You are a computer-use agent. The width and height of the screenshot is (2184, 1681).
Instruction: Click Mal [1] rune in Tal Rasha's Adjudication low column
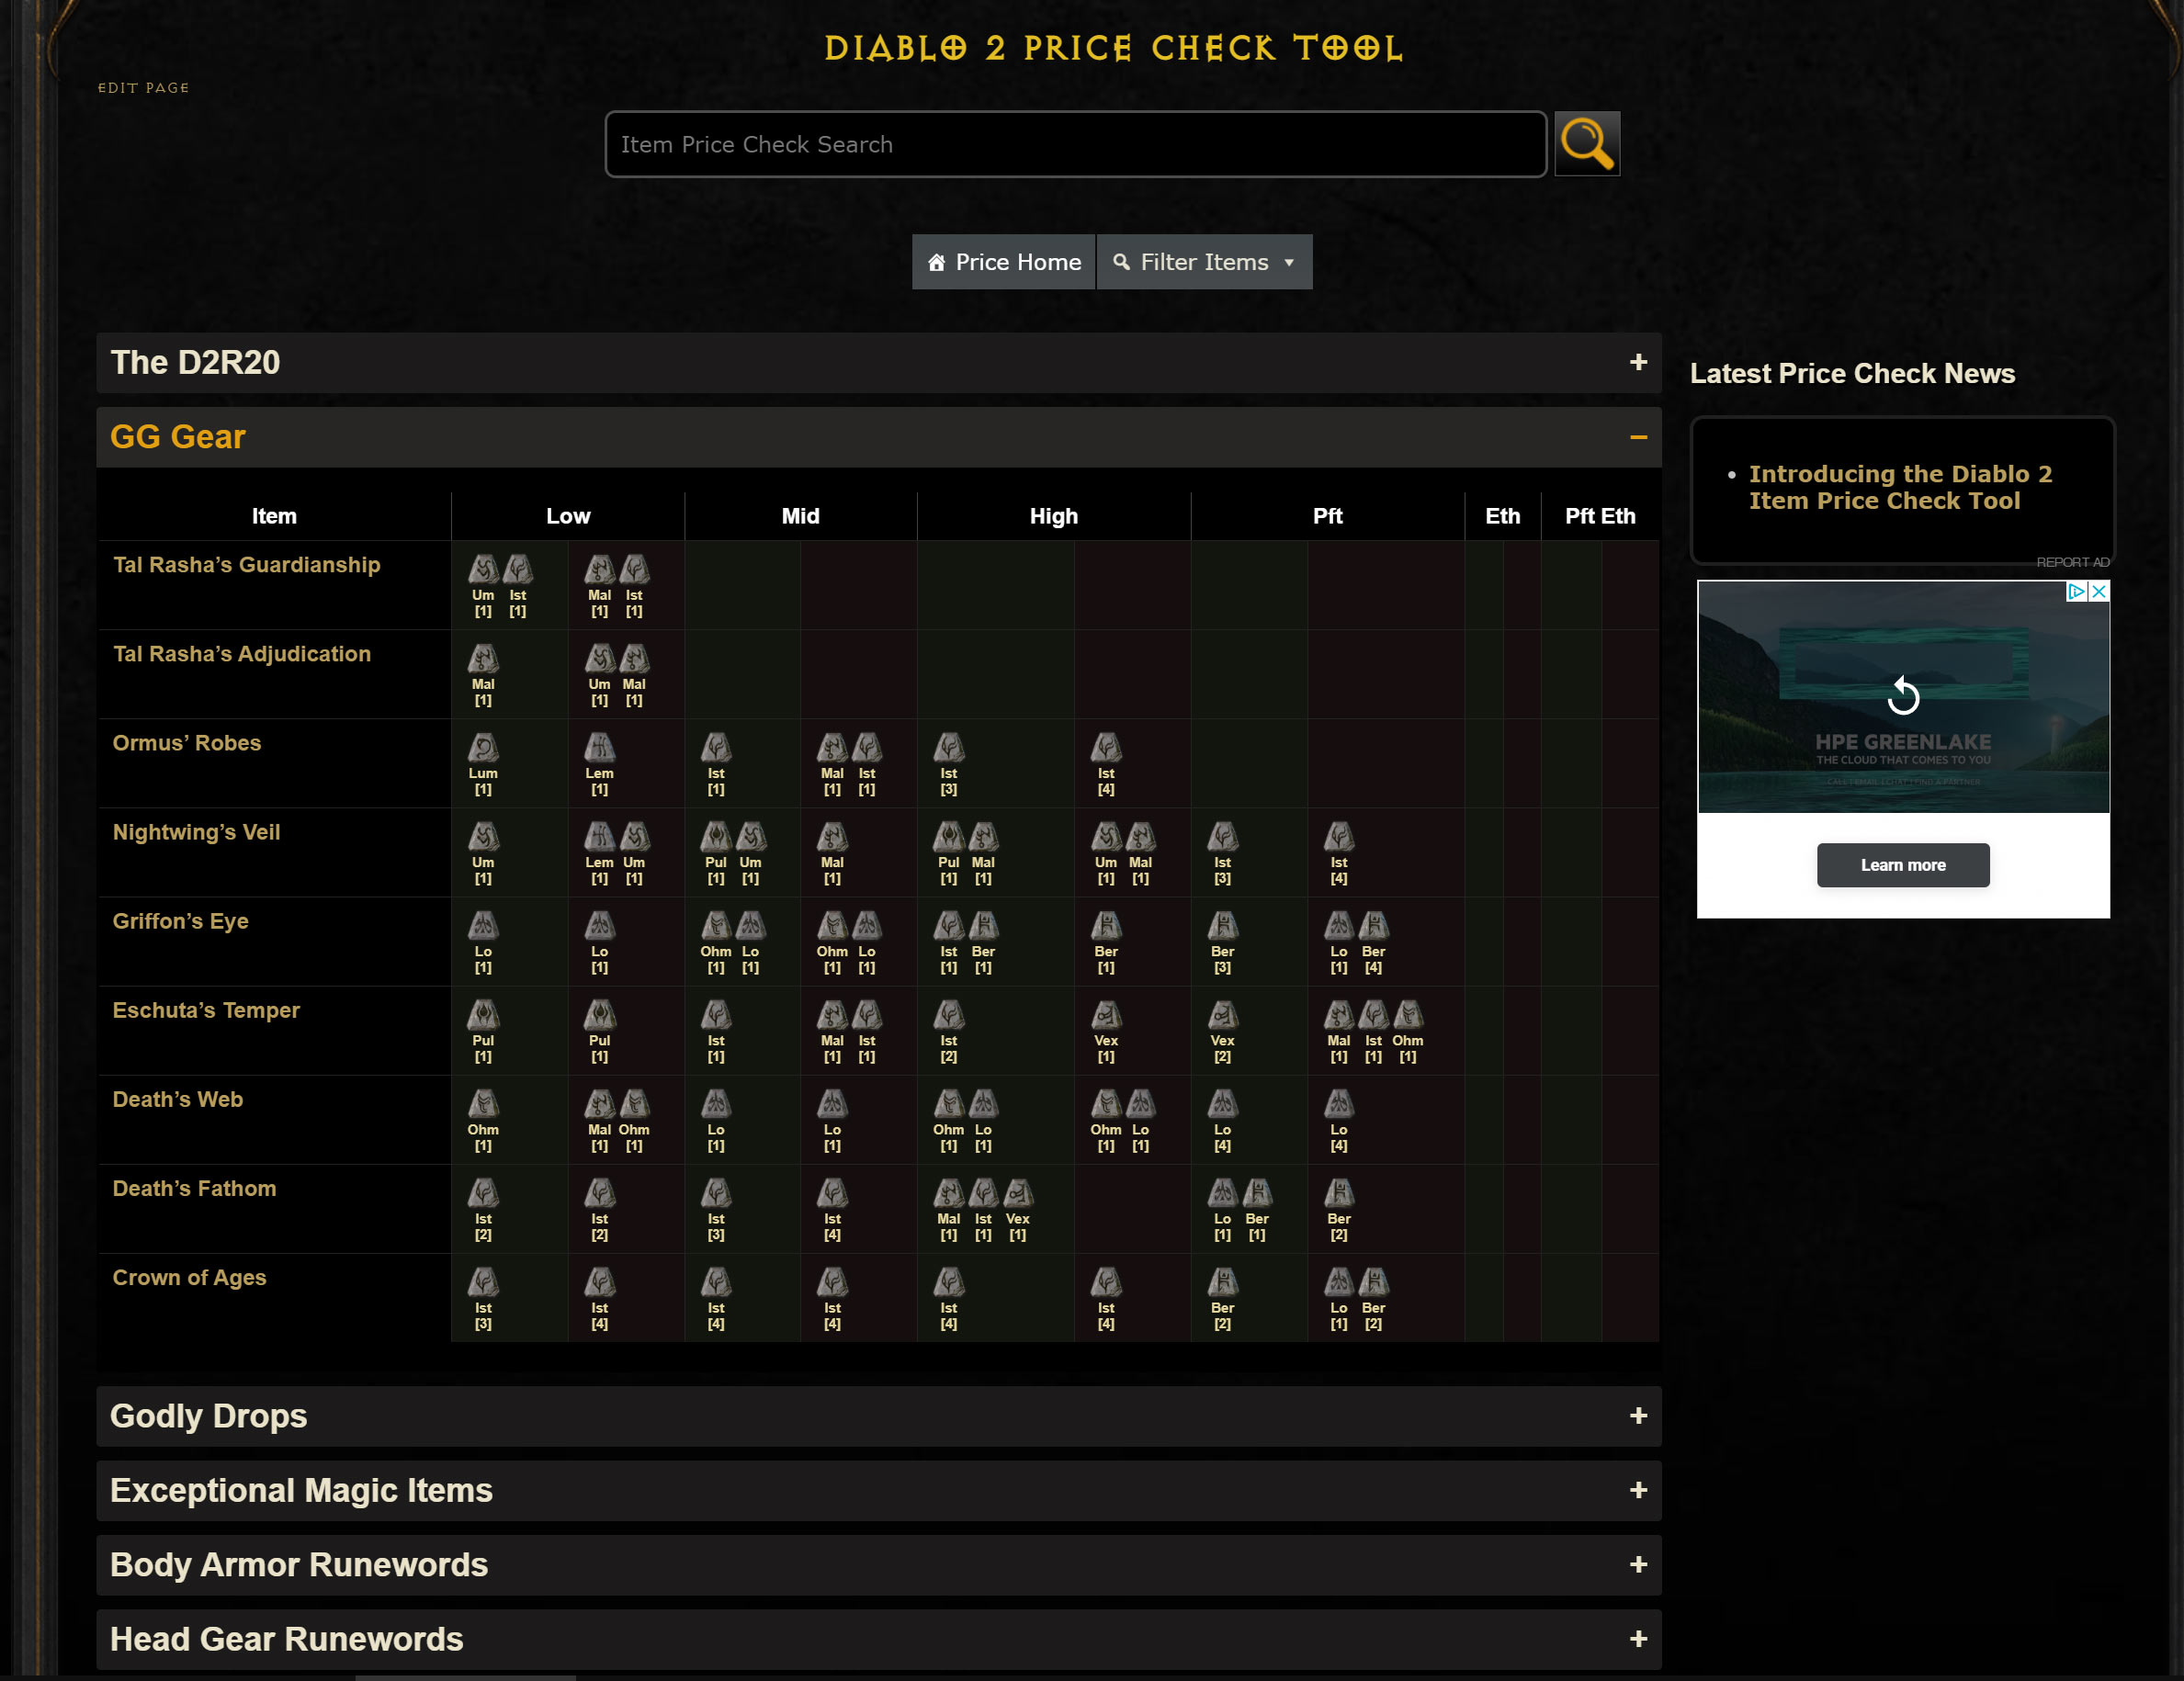(x=483, y=659)
